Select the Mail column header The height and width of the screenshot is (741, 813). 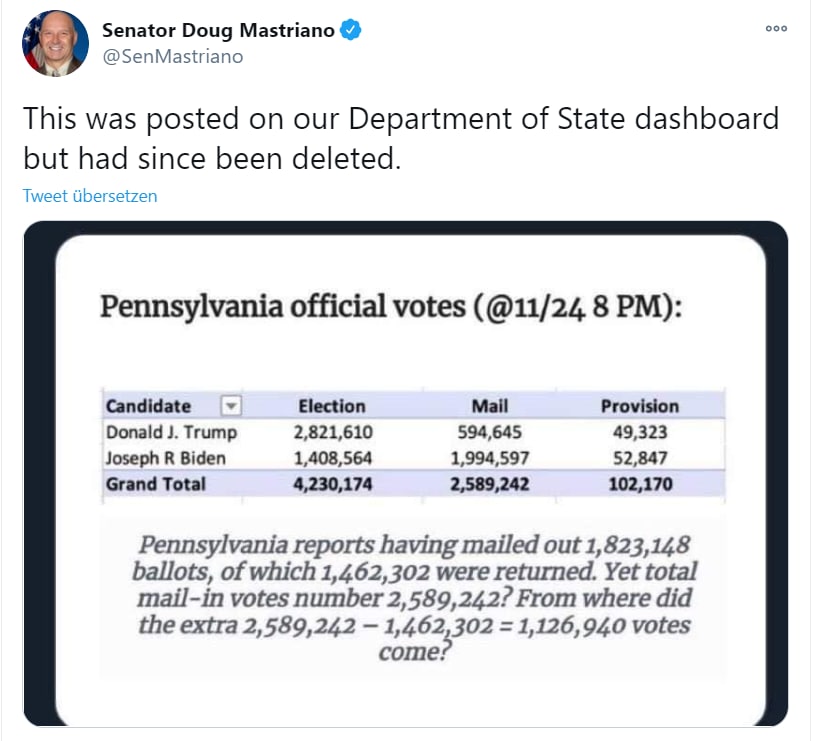(x=490, y=406)
